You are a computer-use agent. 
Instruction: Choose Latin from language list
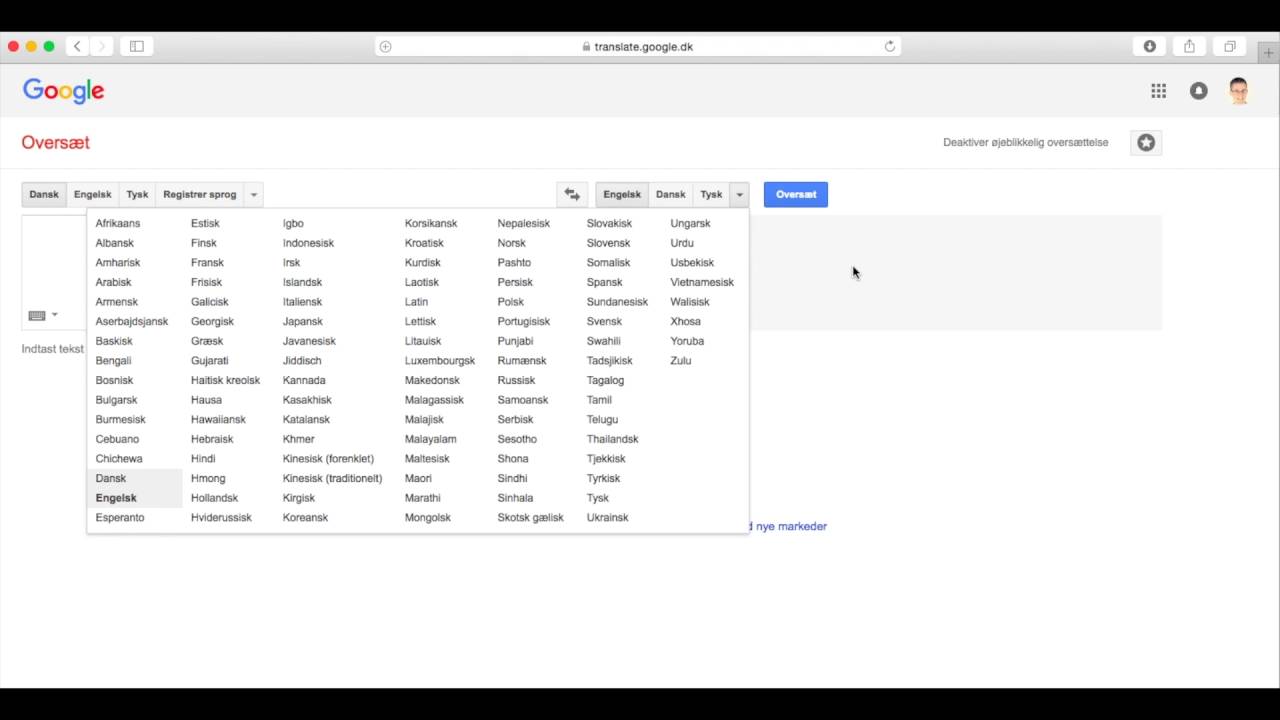[x=416, y=301]
